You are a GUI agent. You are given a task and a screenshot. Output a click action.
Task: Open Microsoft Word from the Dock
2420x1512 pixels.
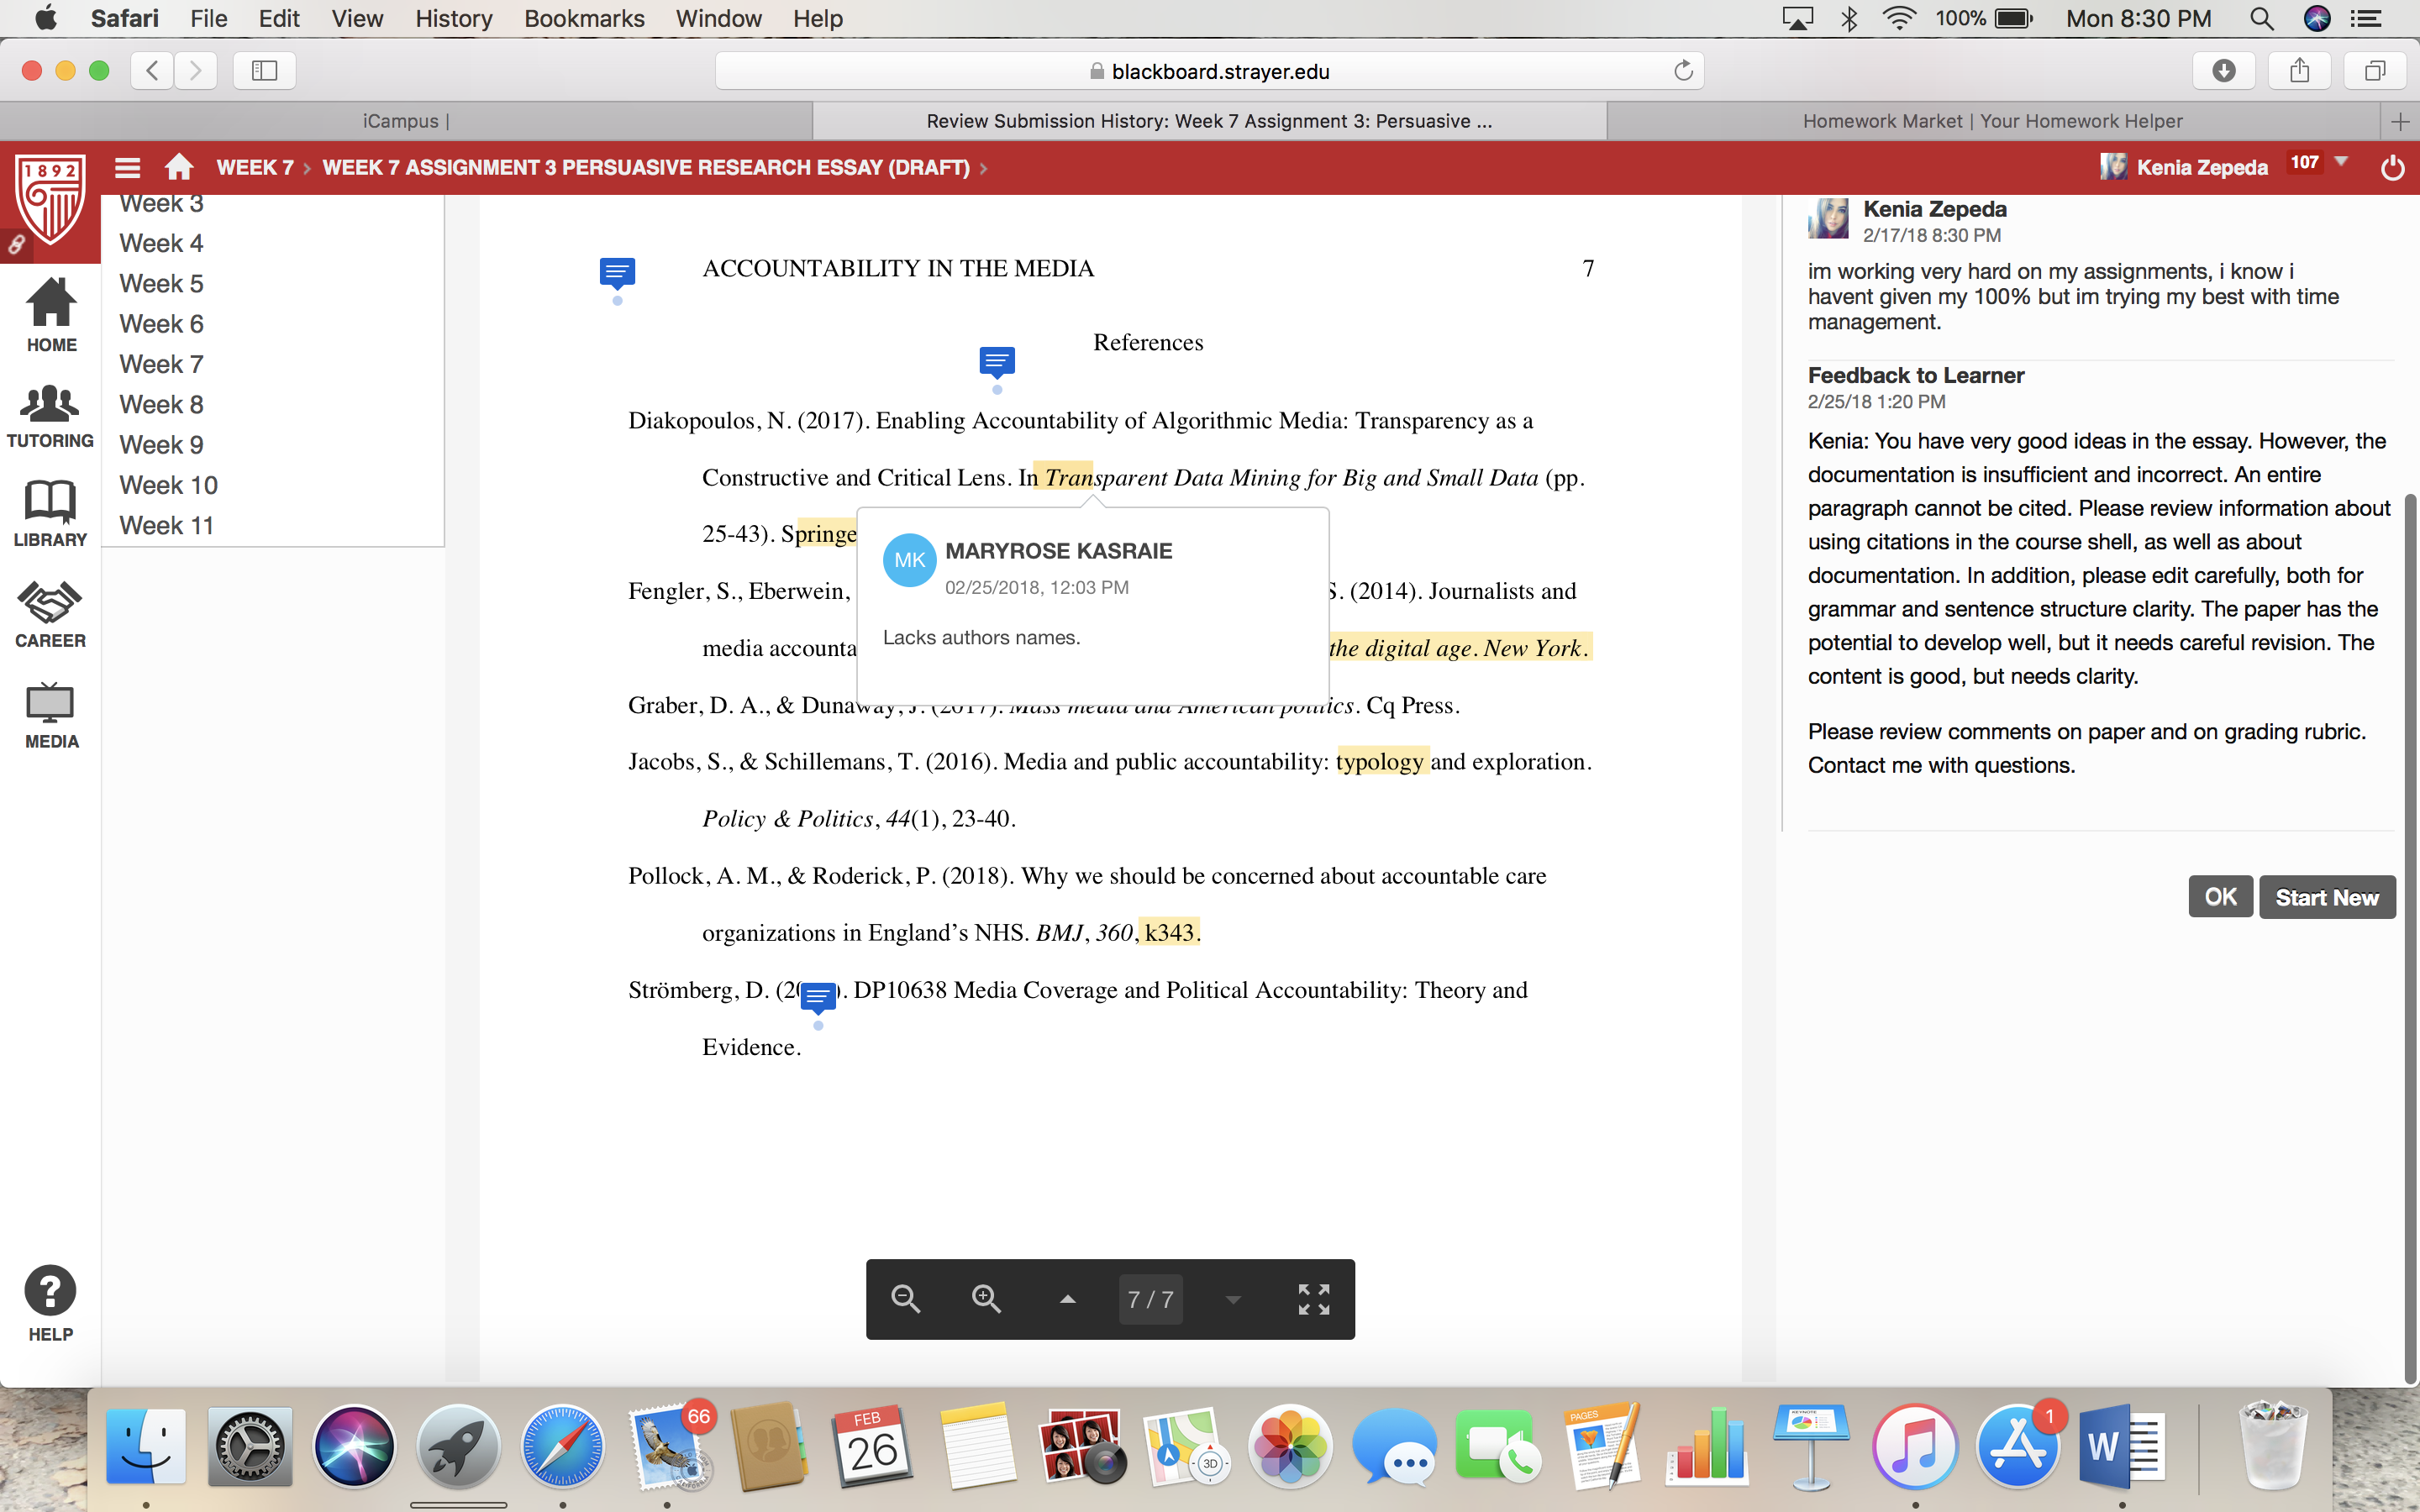click(x=2121, y=1446)
